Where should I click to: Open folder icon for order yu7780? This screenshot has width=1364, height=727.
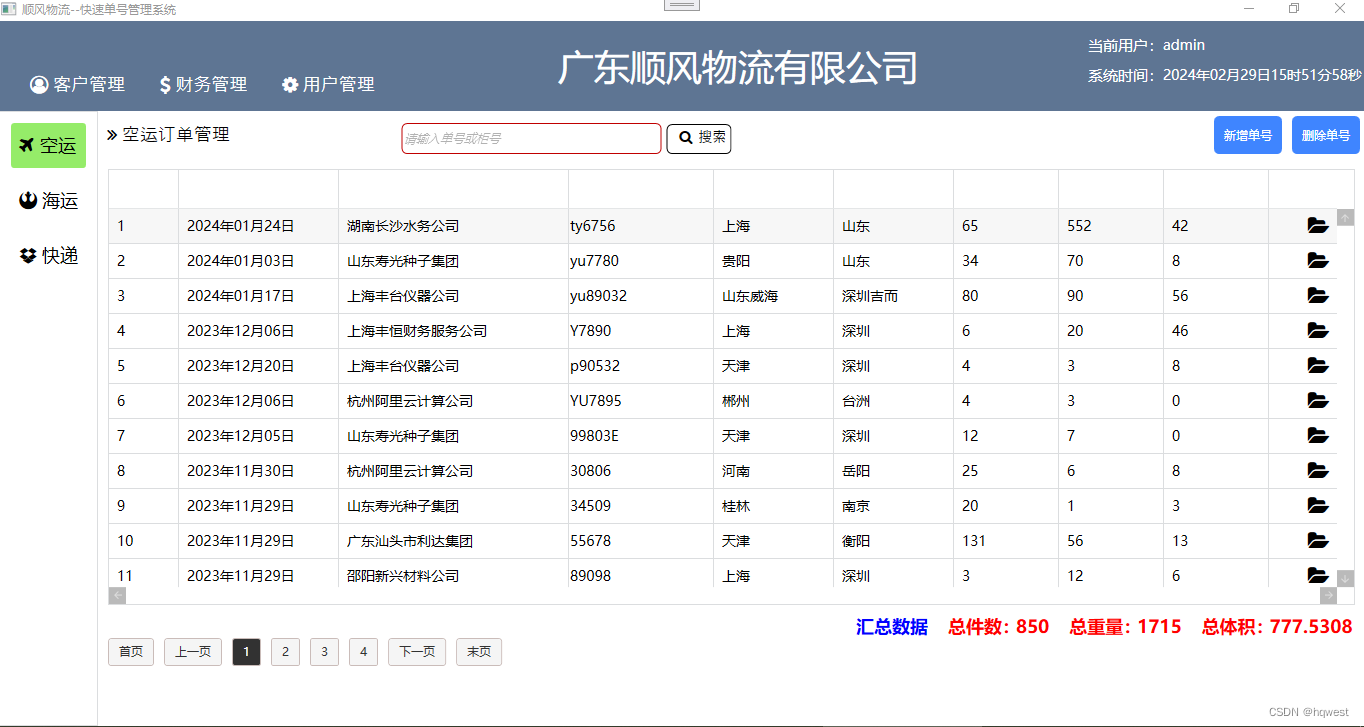(1318, 261)
